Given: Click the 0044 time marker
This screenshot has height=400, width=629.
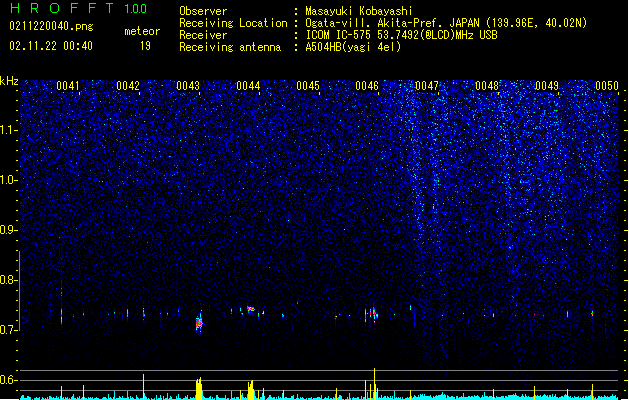Looking at the screenshot, I should (x=248, y=86).
